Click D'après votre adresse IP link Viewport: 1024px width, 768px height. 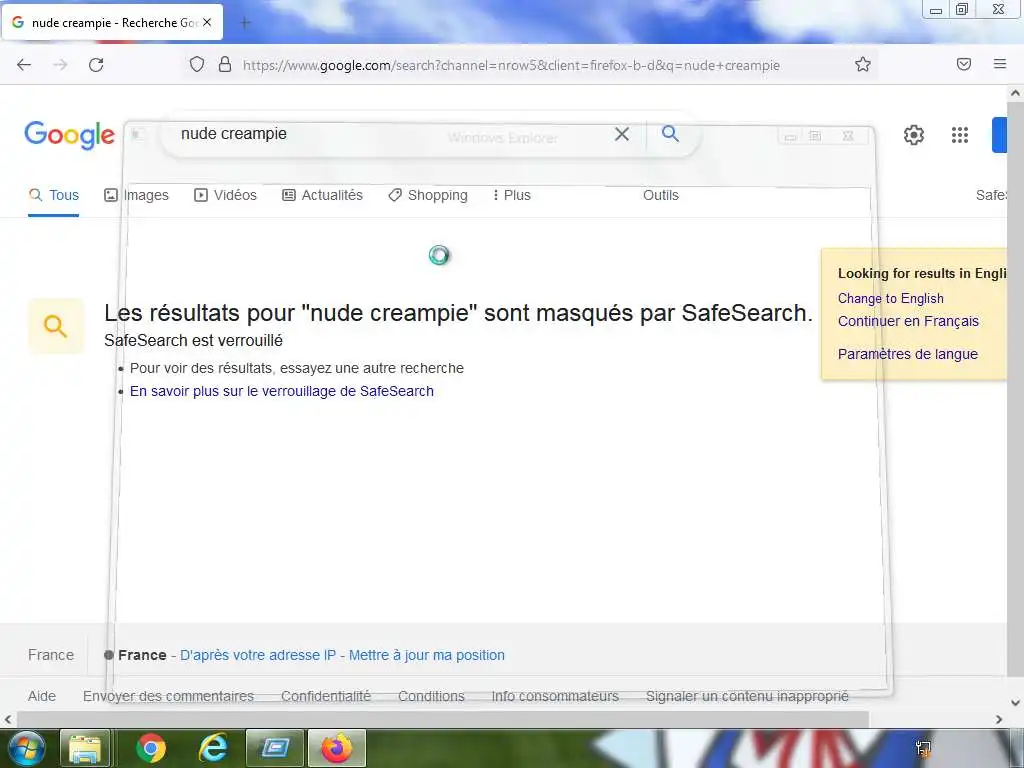click(x=258, y=655)
